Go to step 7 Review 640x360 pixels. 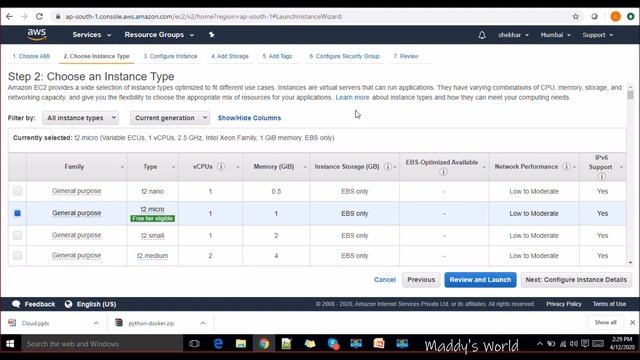(406, 56)
